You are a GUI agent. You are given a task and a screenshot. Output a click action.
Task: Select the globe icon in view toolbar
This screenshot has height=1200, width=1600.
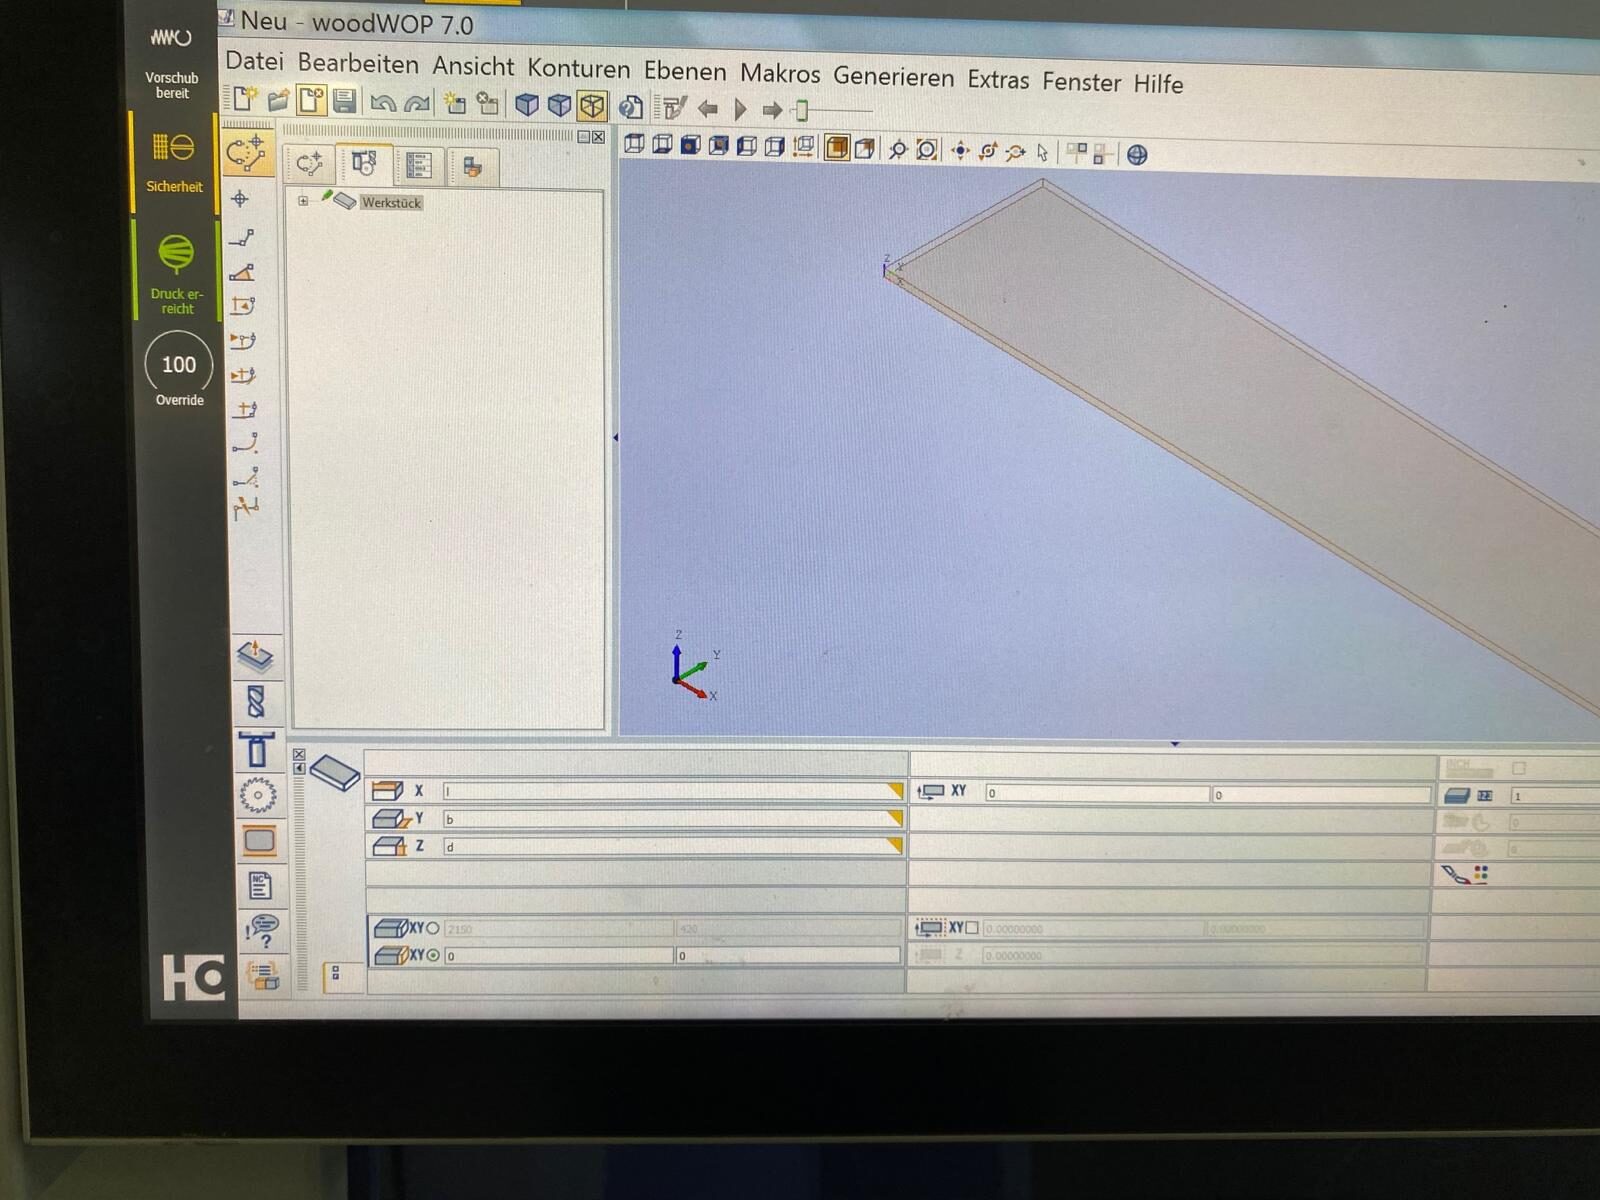[1137, 155]
